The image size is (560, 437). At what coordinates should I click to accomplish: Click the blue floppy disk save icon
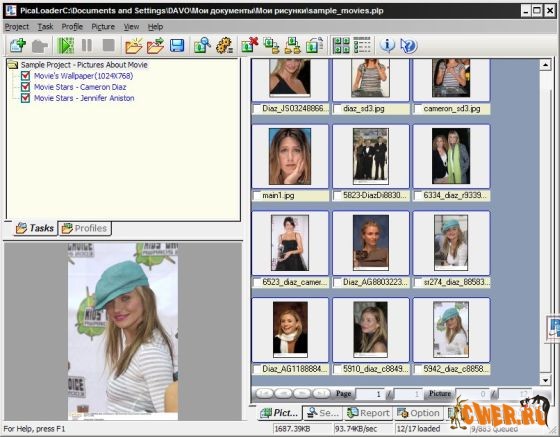pos(177,46)
